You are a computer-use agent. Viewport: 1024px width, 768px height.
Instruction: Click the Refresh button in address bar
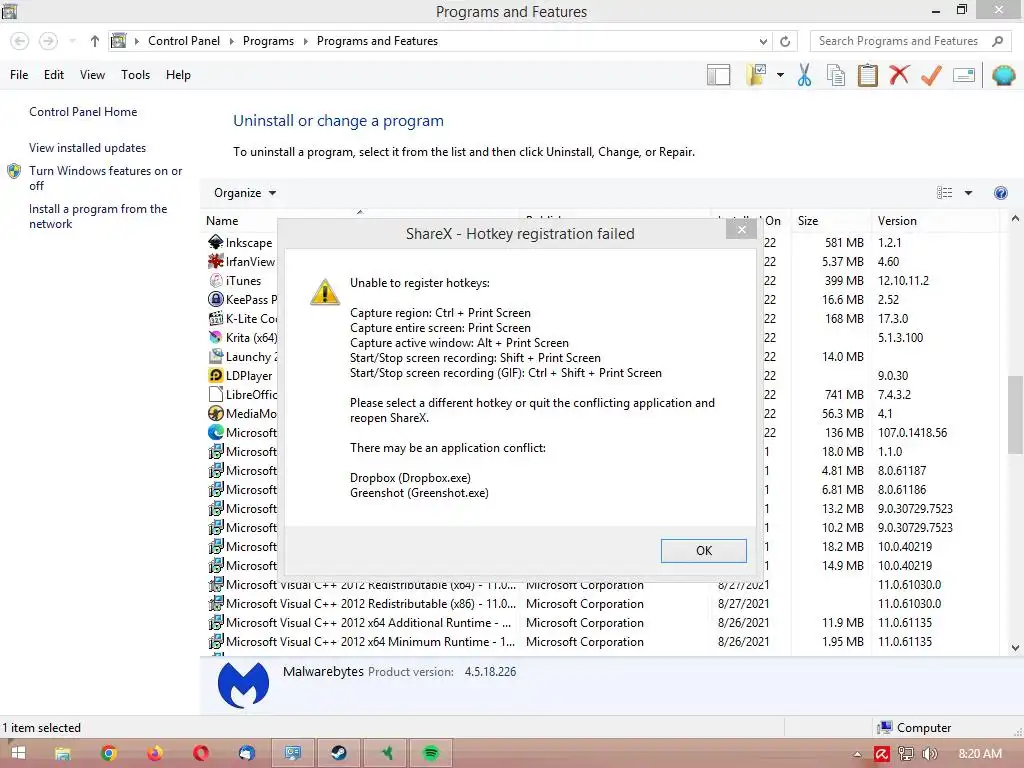pyautogui.click(x=785, y=41)
